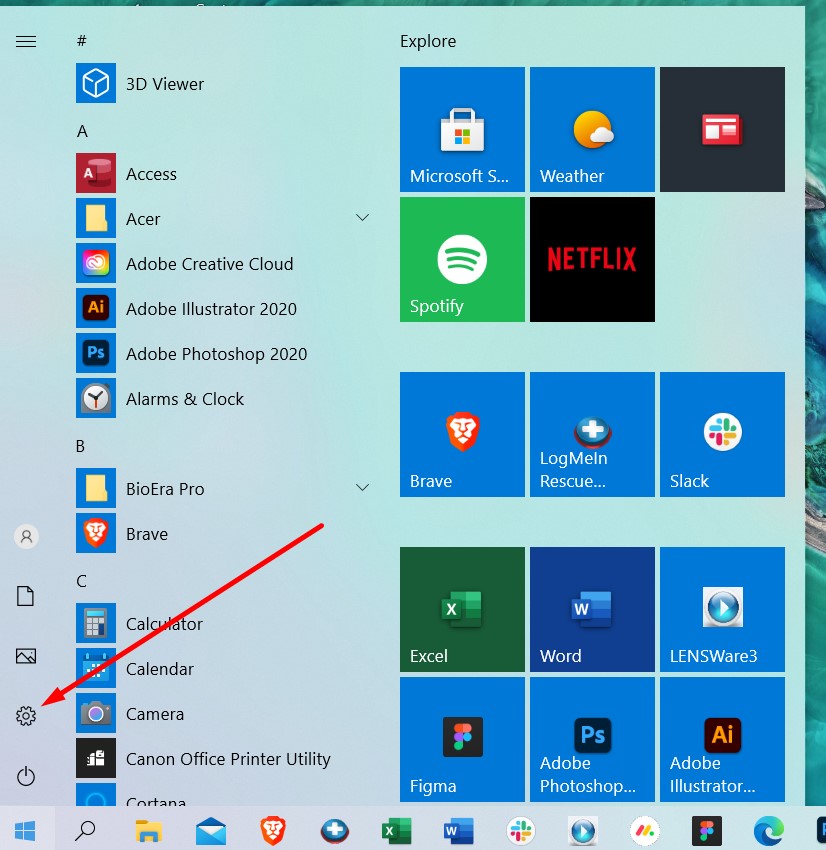Jump via the # letter header
Image resolution: width=826 pixels, height=850 pixels.
[x=82, y=41]
